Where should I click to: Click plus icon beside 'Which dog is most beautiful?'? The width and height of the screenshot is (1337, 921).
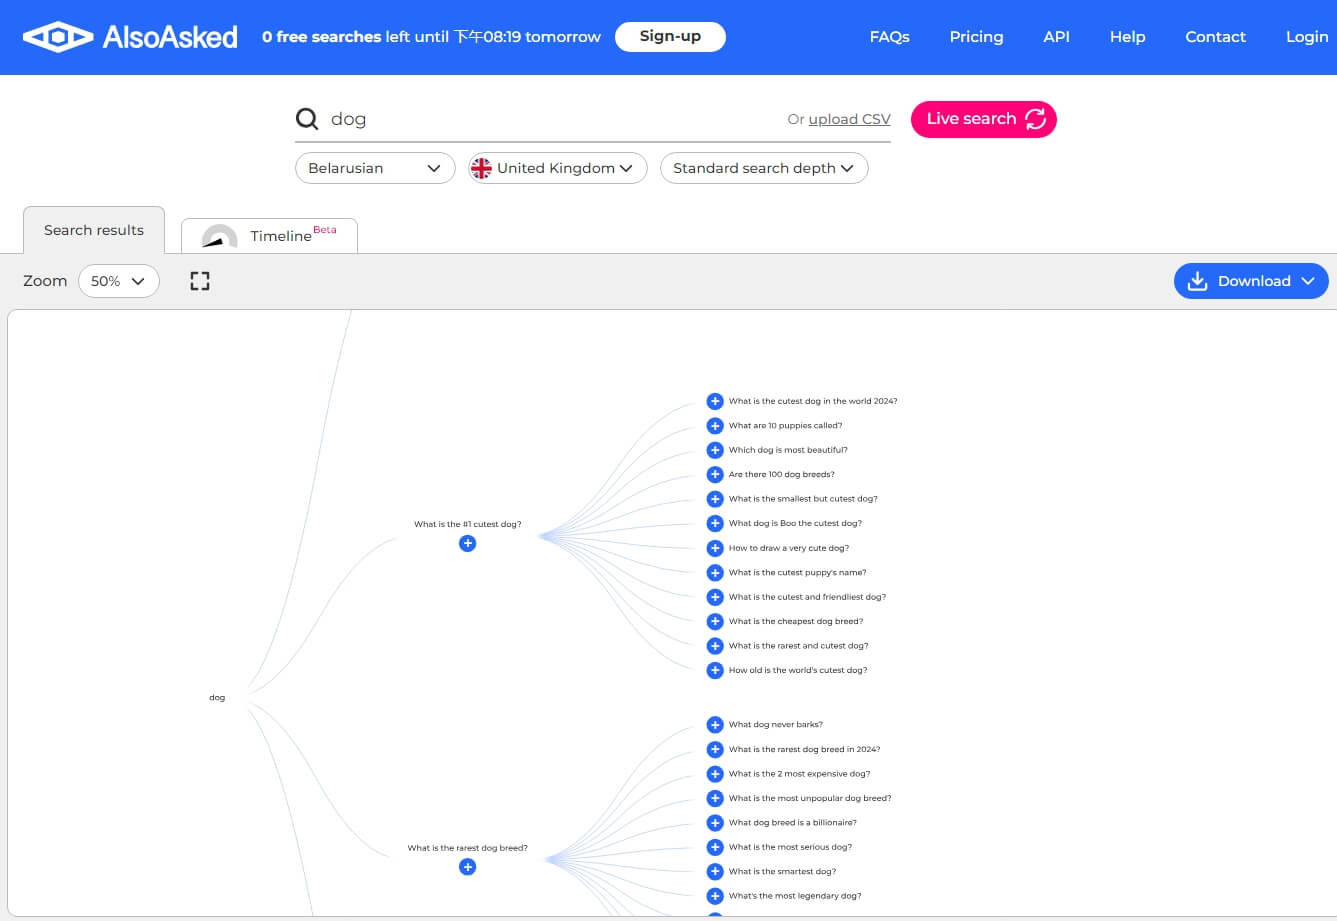point(715,450)
